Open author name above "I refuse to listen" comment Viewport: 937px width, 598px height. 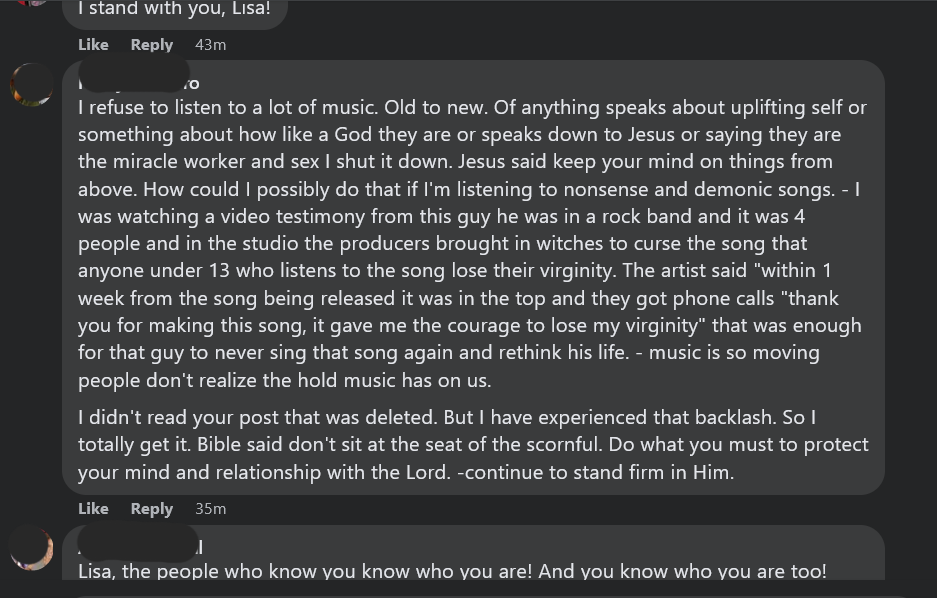[x=139, y=82]
